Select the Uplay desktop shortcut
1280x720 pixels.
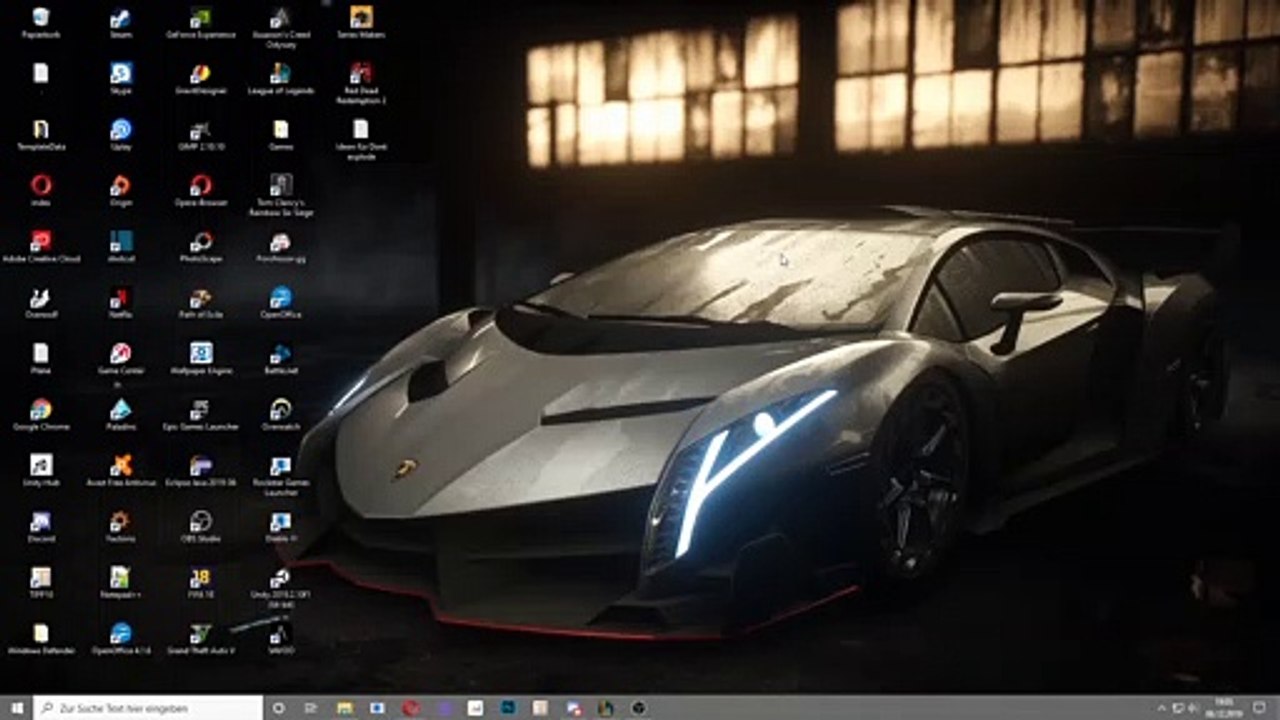[x=121, y=134]
